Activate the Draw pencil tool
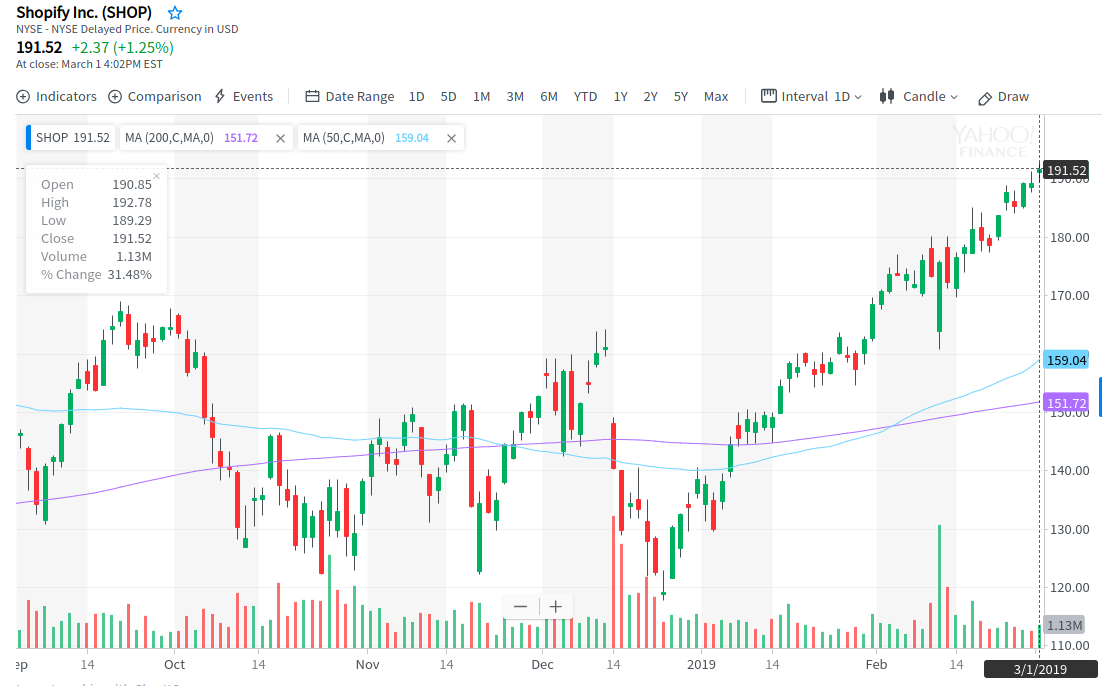Screen dimensions: 1102x686 tap(1003, 97)
